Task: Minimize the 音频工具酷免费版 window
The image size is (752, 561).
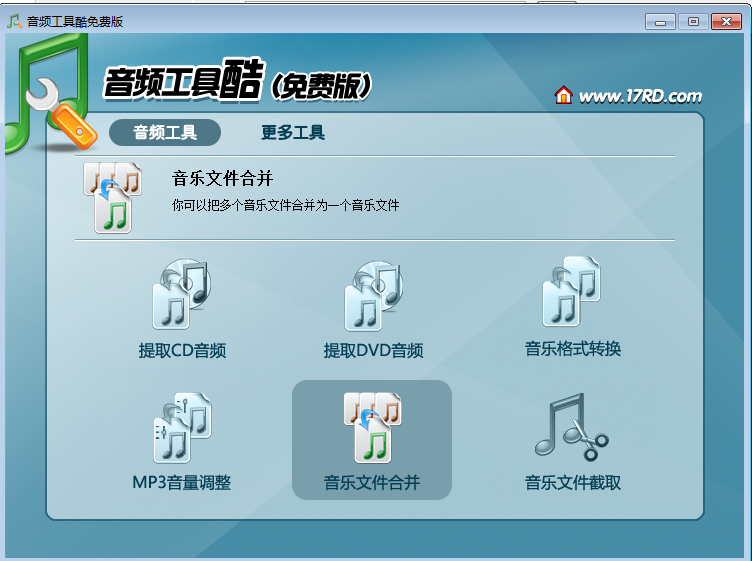Action: pyautogui.click(x=659, y=21)
